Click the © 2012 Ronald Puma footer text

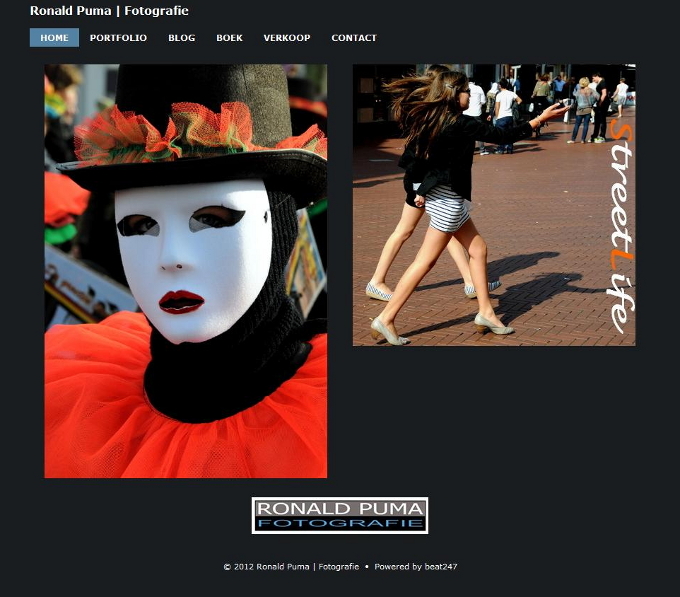point(290,567)
